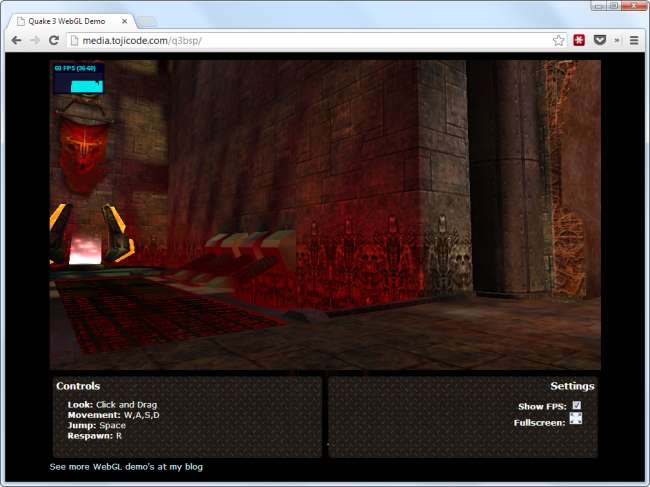650x487 pixels.
Task: Open the "See more WebGL demo's at my blog" link
Action: click(x=126, y=467)
